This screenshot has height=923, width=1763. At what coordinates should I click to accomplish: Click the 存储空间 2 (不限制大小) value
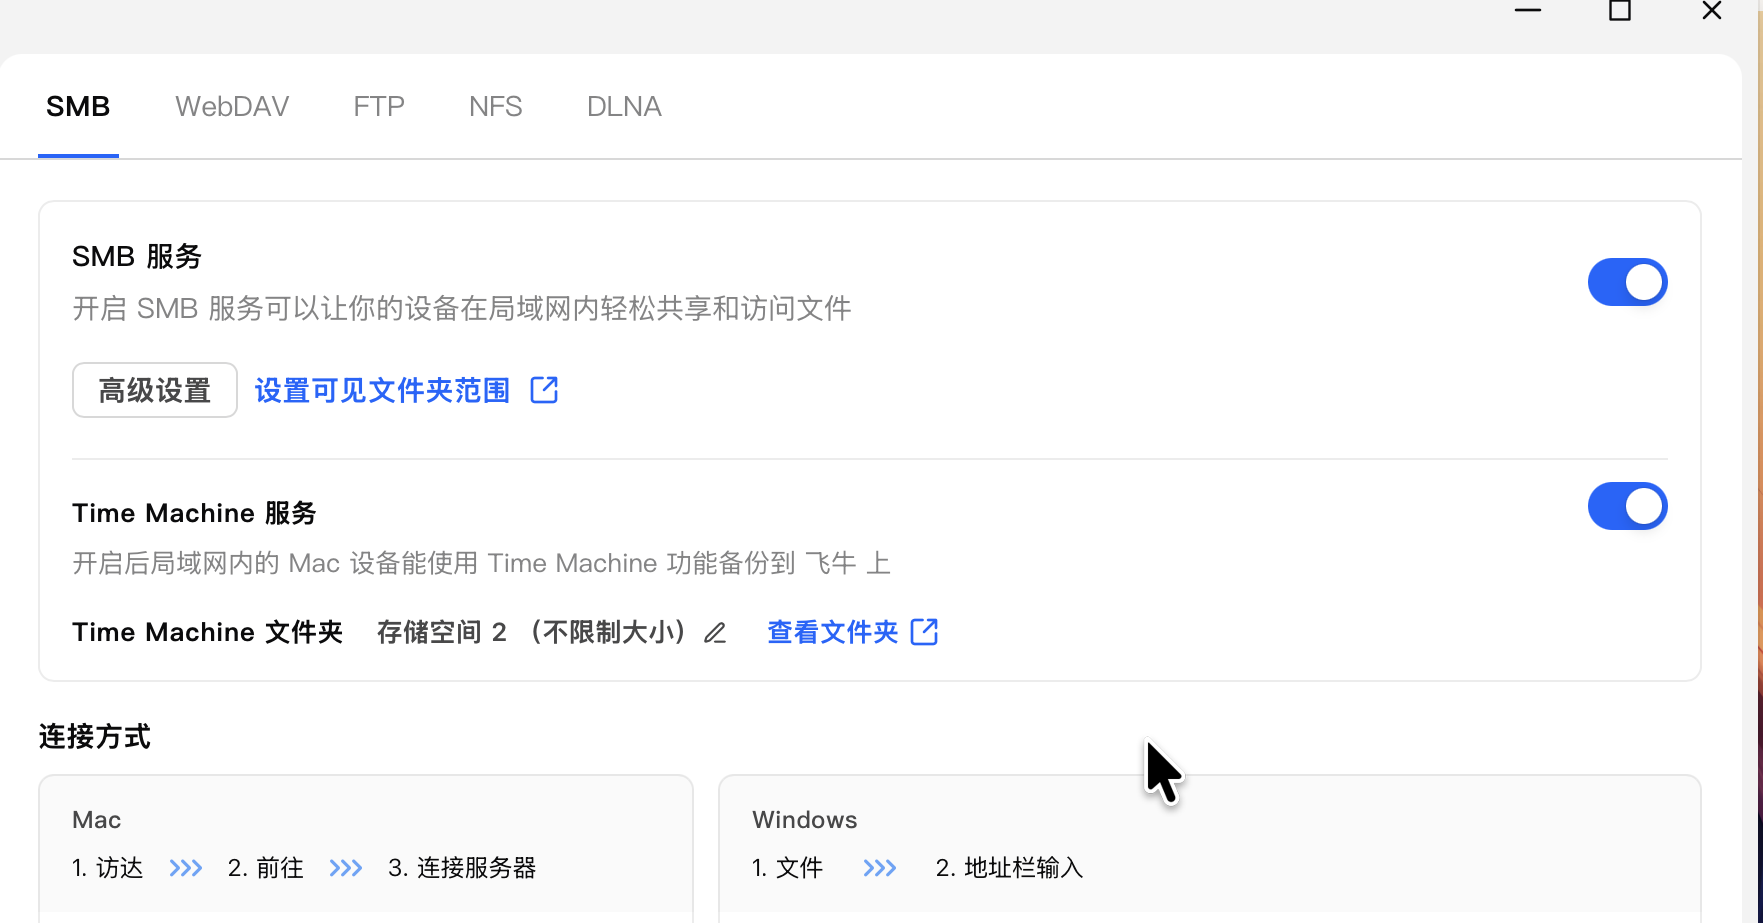[531, 632]
